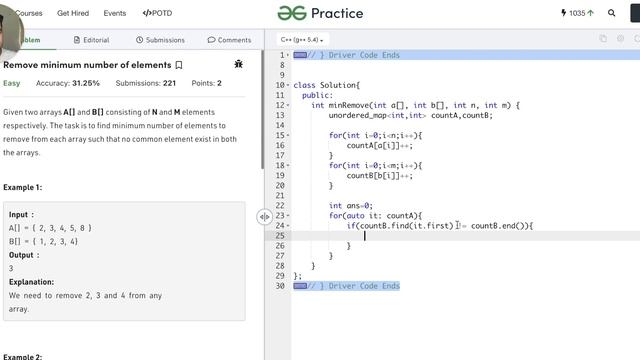Viewport: 640px width, 360px height.
Task: Collapse minRemove function fold on line 12
Action: click(288, 105)
